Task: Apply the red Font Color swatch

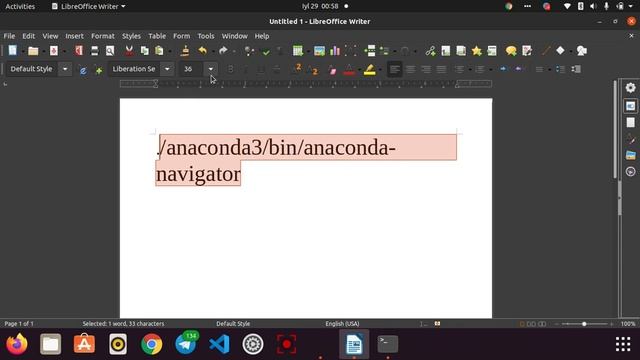Action: pyautogui.click(x=349, y=70)
